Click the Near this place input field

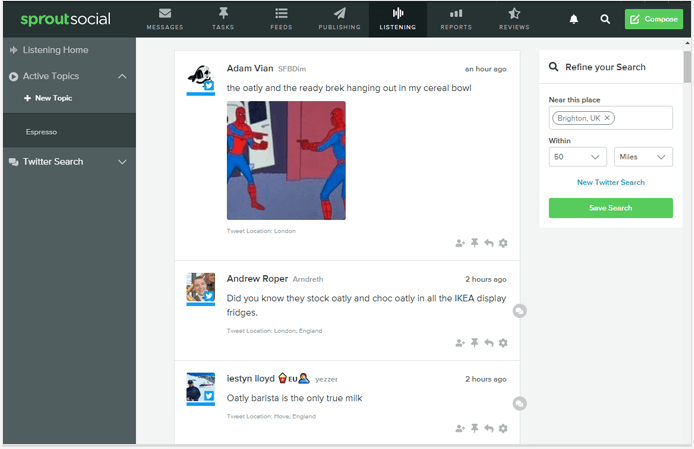[x=610, y=118]
